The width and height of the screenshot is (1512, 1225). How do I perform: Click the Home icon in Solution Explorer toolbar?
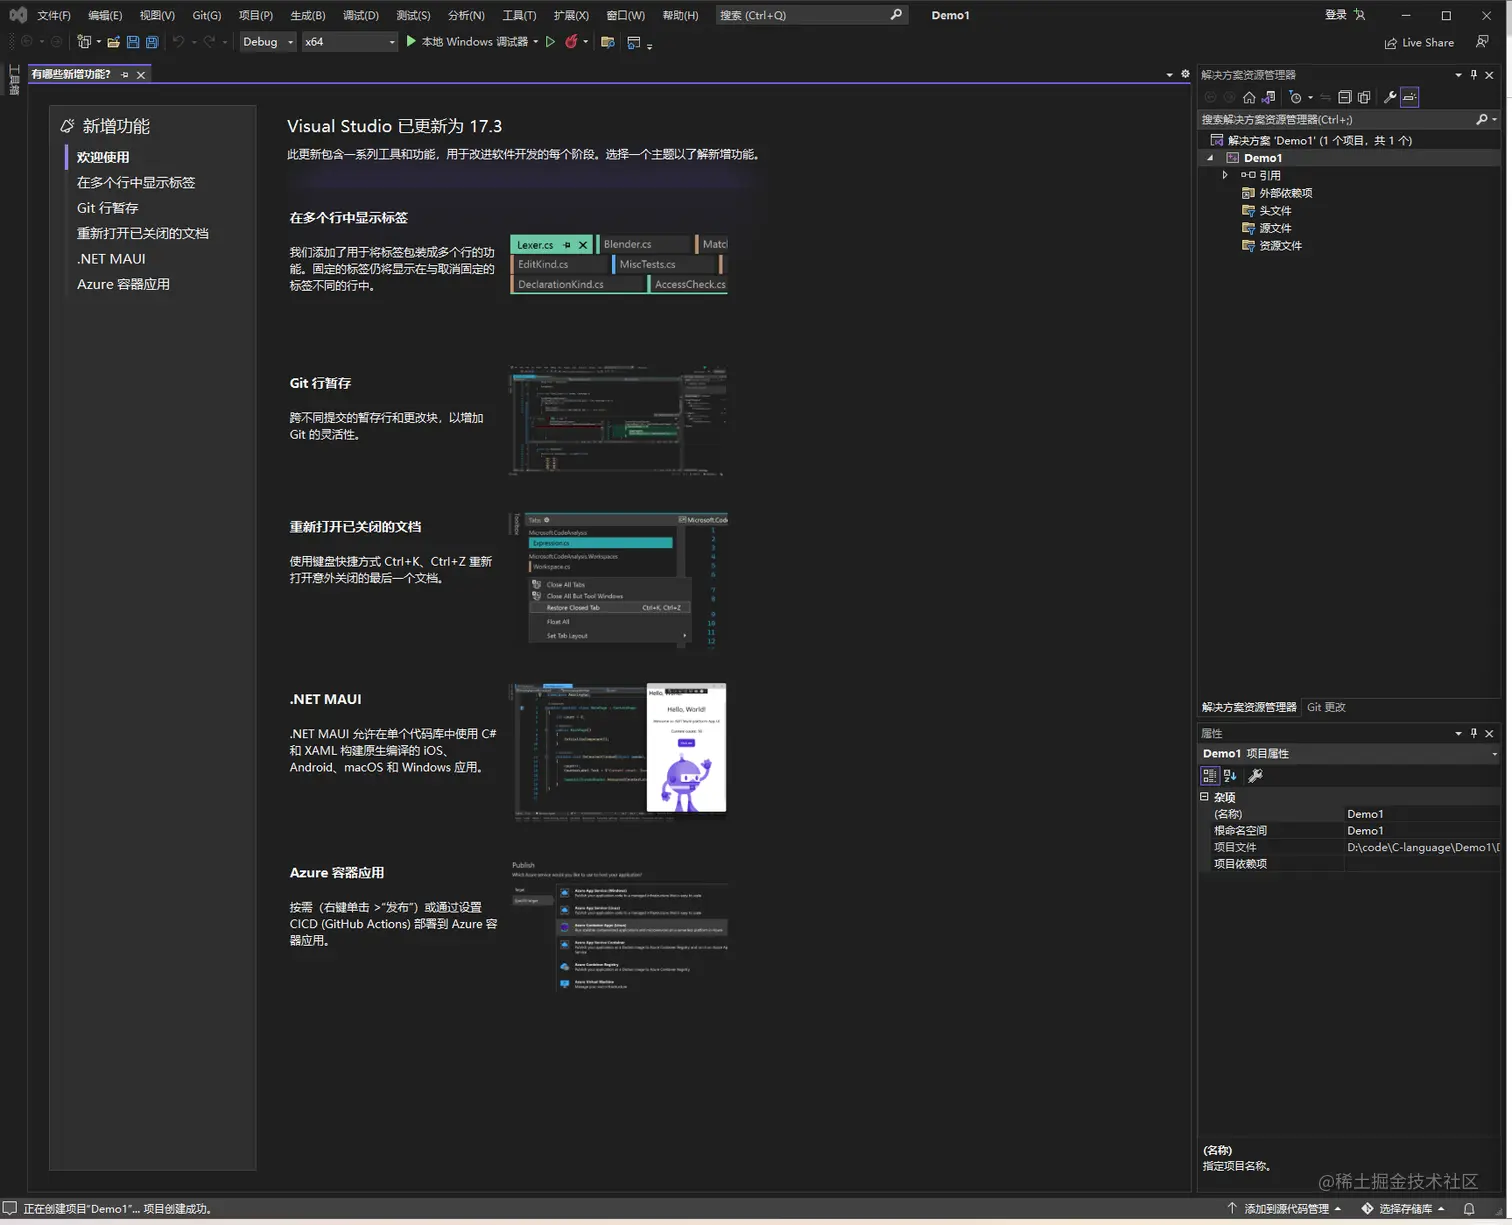coord(1249,97)
